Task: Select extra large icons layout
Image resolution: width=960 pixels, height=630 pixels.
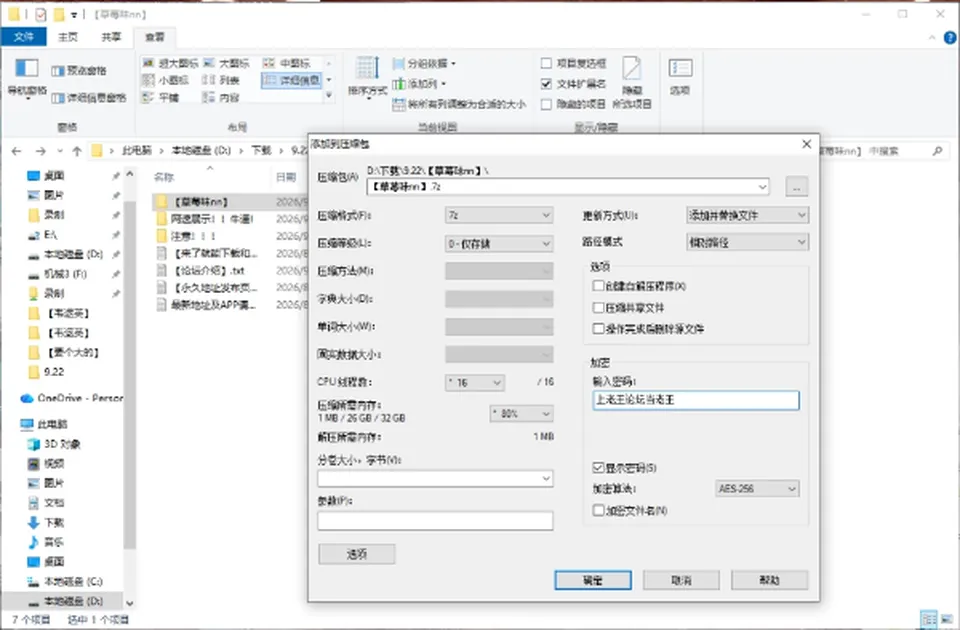Action: 170,63
